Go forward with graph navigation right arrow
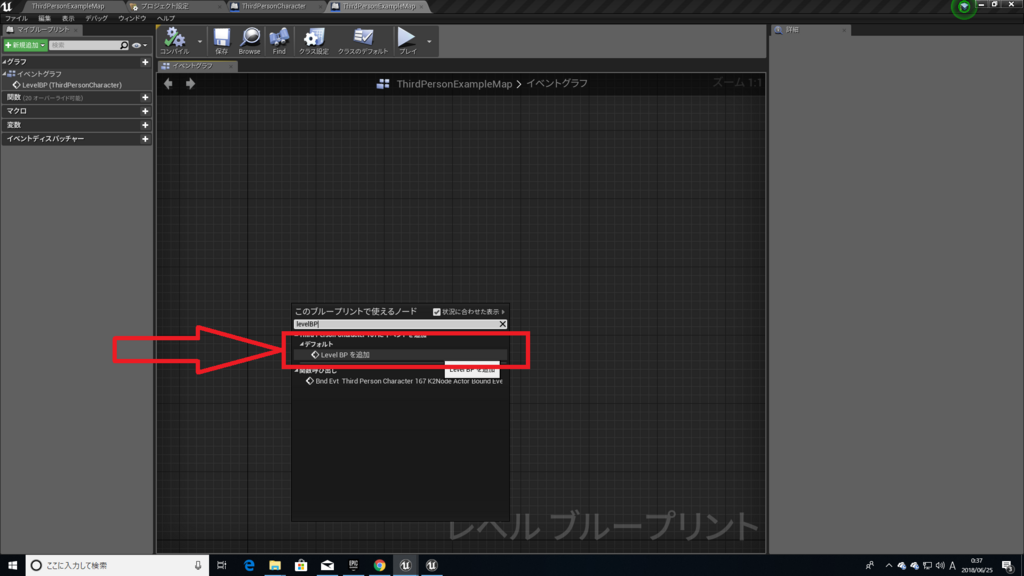 pos(190,84)
